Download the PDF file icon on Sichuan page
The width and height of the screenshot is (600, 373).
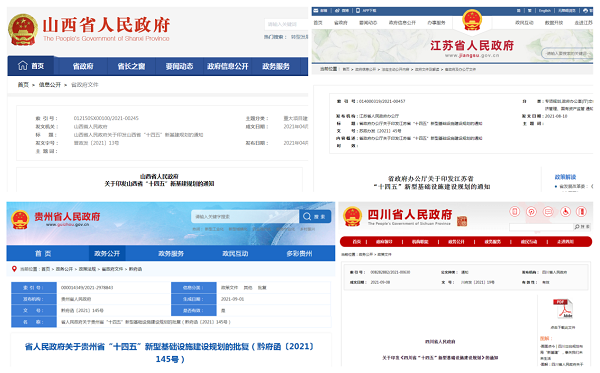tap(562, 309)
